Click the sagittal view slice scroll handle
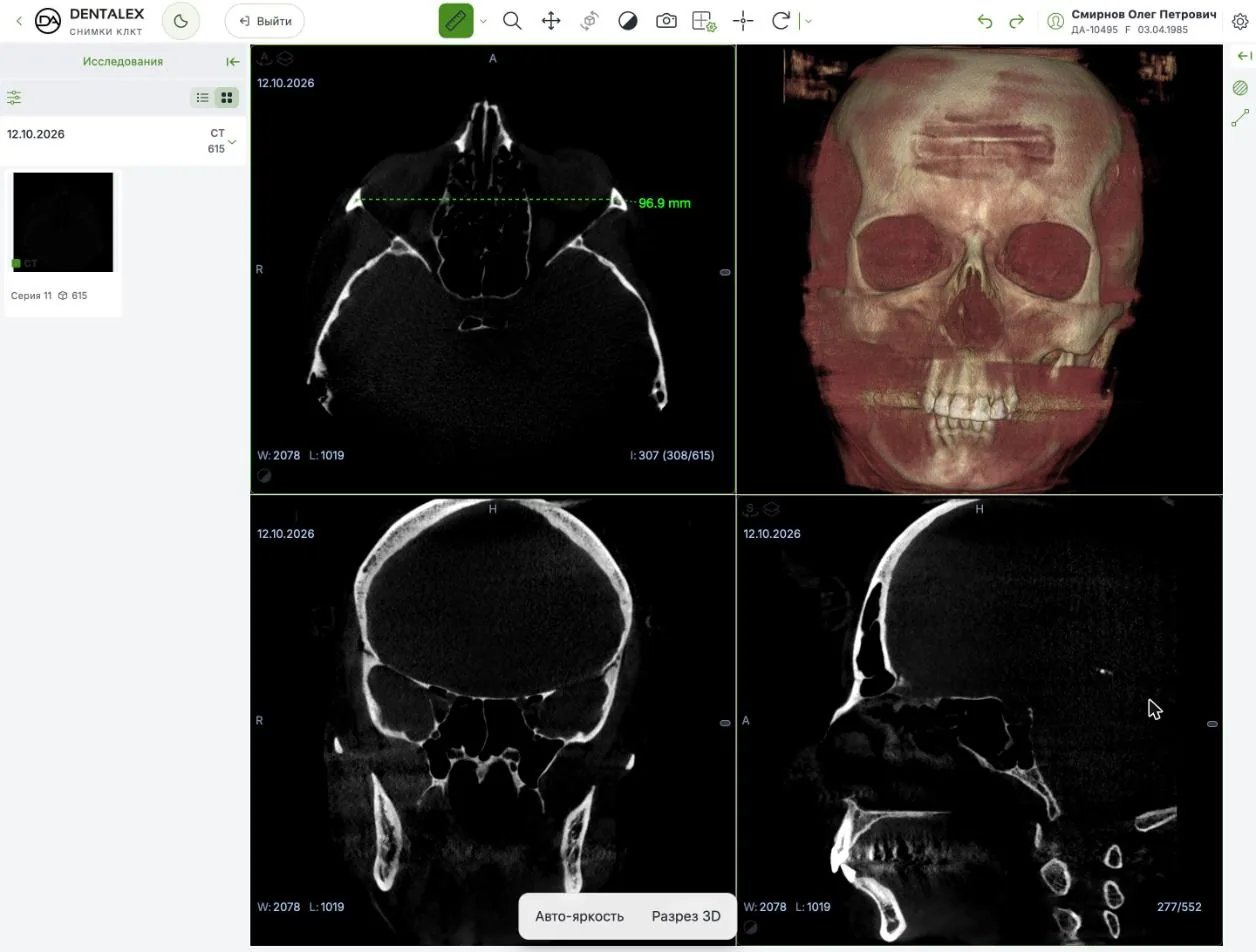This screenshot has width=1256, height=952. [x=1212, y=724]
